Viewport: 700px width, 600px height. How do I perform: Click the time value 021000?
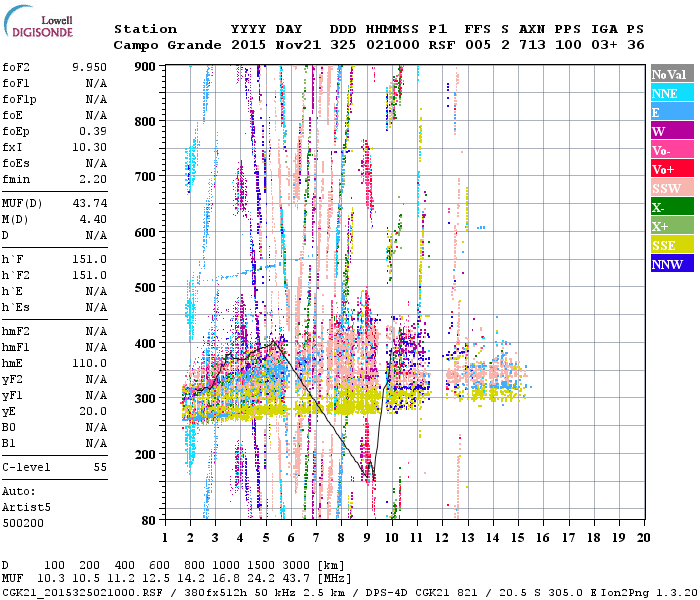click(393, 45)
